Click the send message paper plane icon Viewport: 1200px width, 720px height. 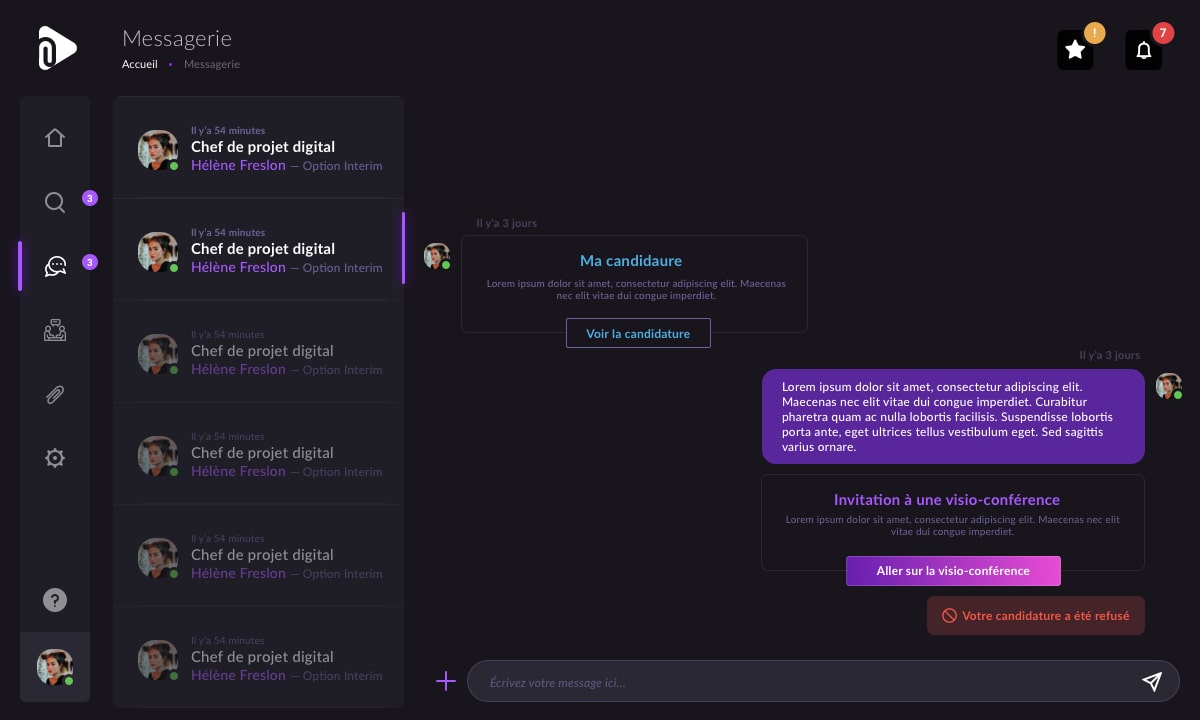coord(1152,681)
